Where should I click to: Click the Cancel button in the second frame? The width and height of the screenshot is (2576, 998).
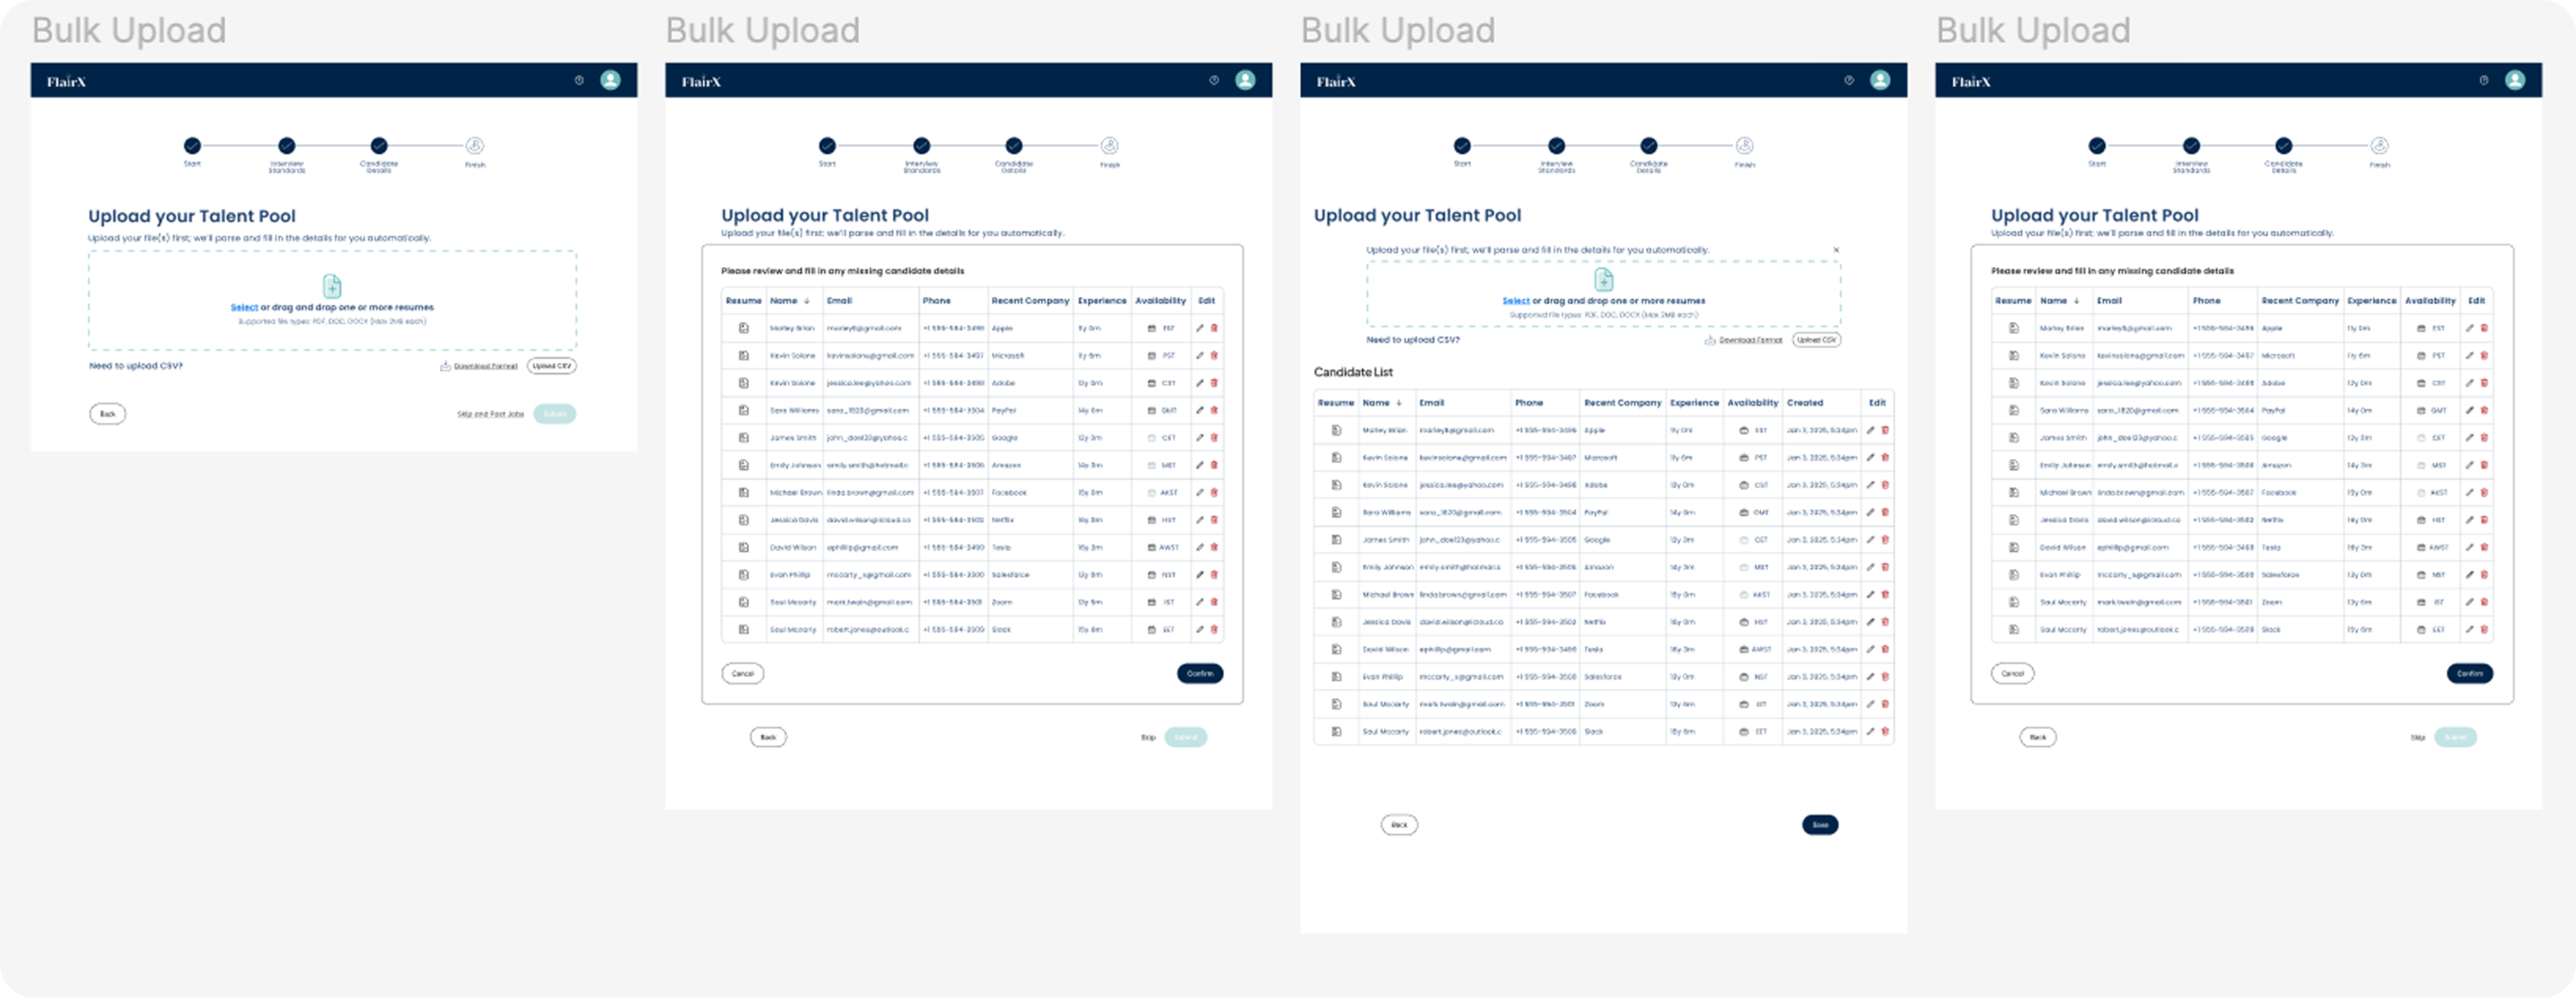[743, 674]
